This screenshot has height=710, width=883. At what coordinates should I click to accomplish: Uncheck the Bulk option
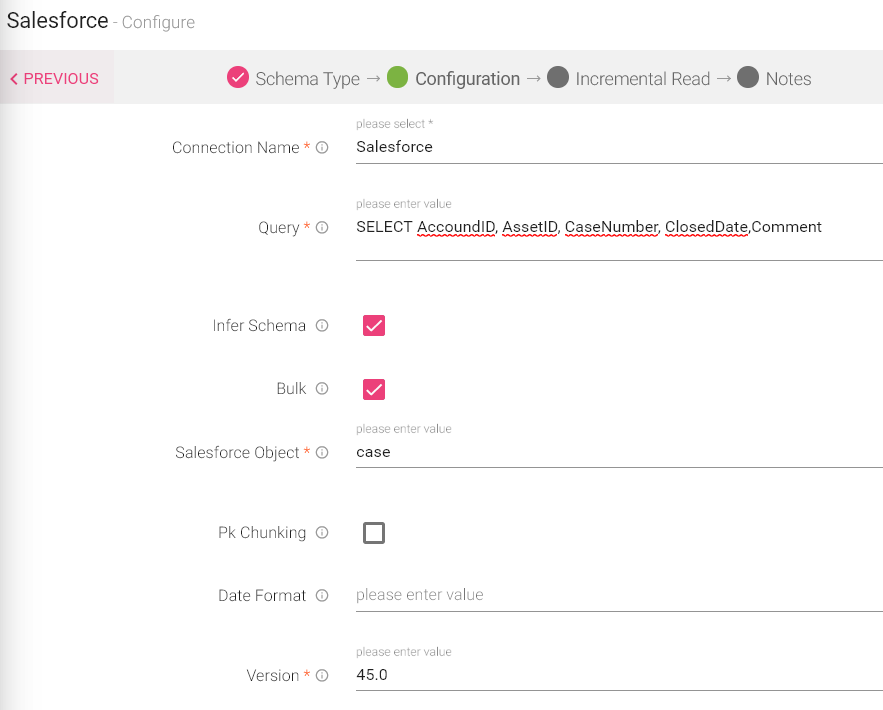(x=373, y=389)
